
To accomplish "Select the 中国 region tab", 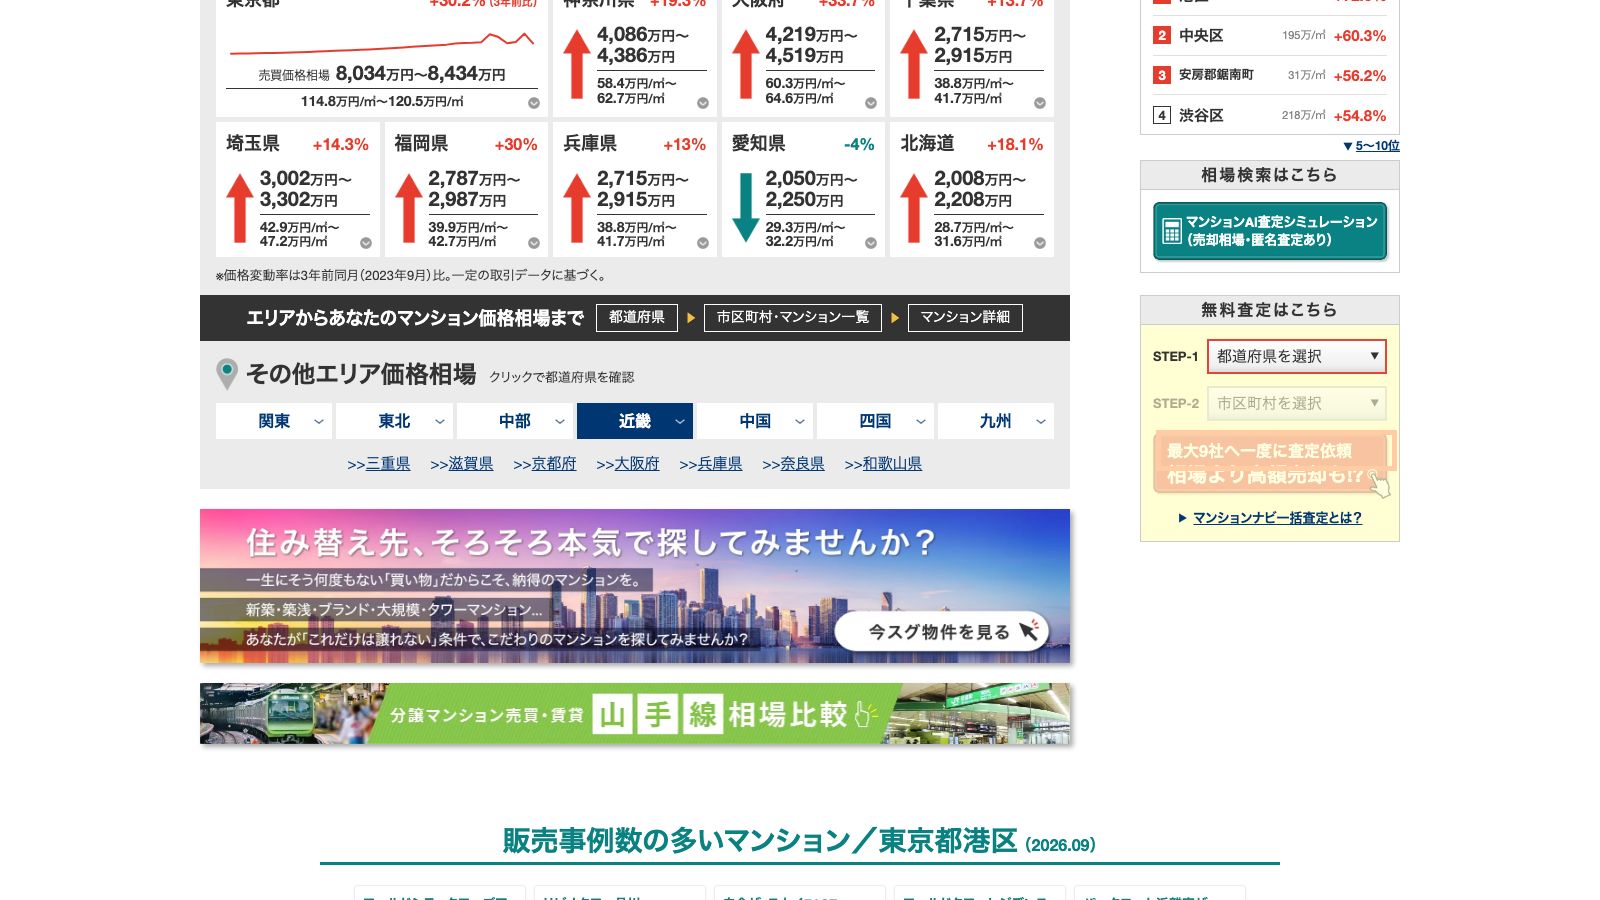I will click(755, 421).
